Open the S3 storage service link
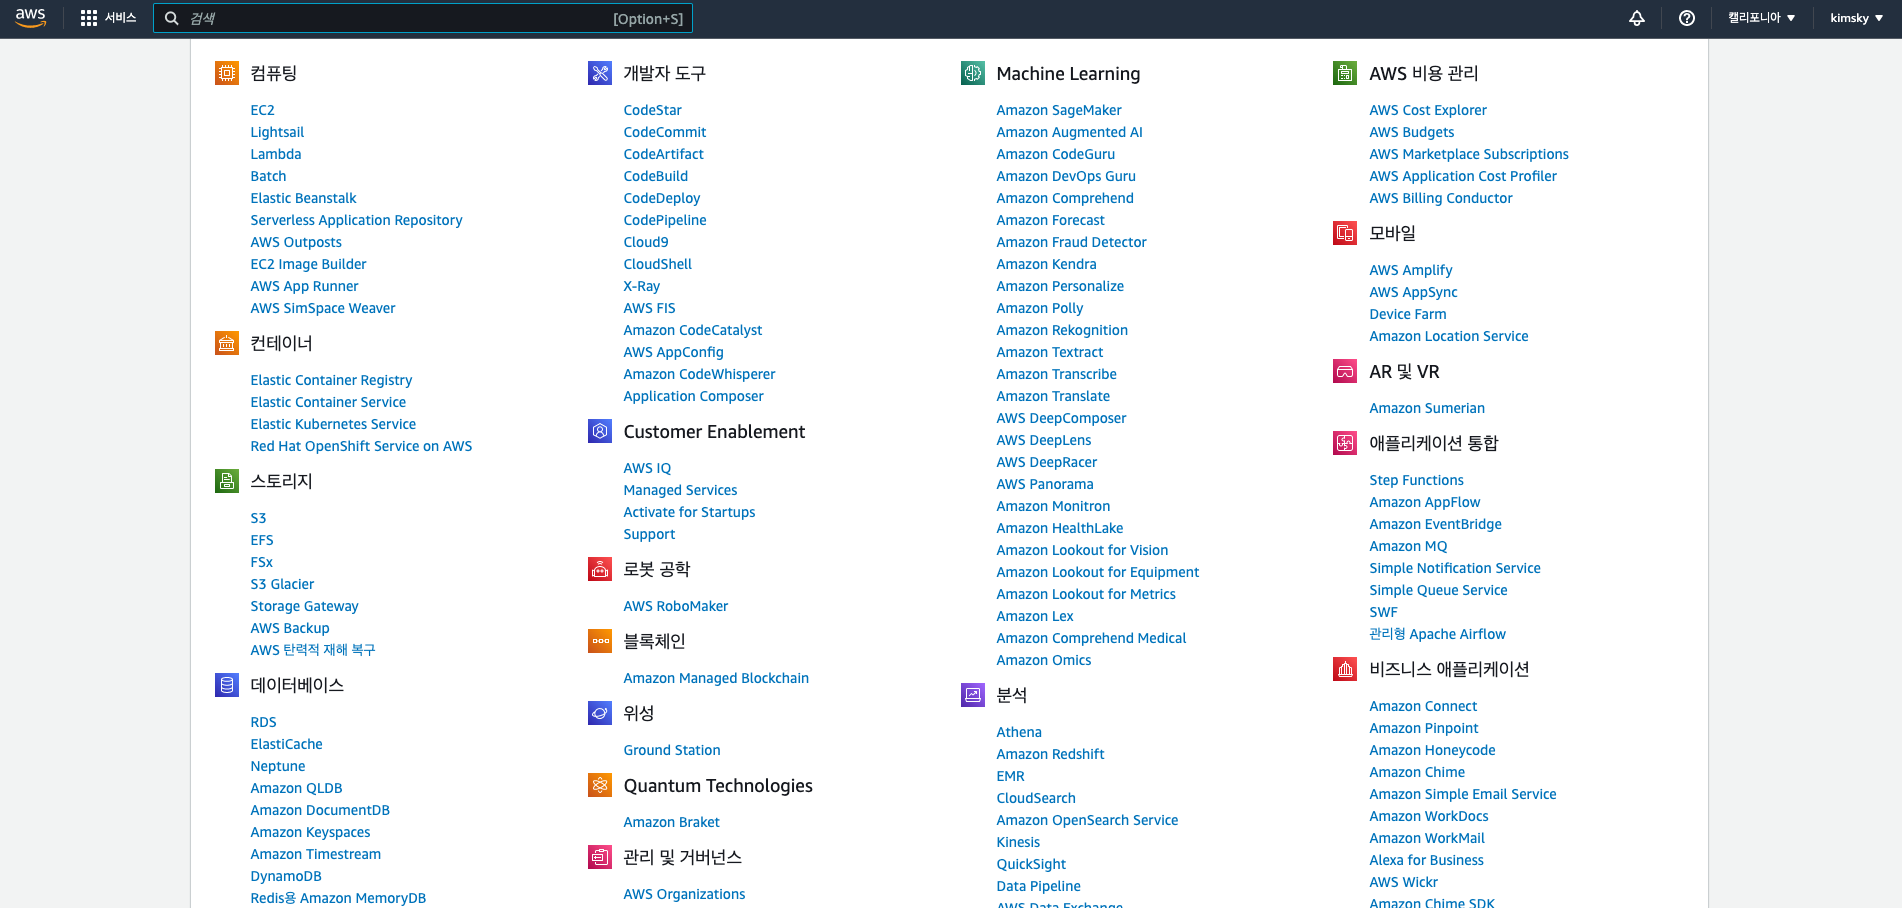The height and width of the screenshot is (908, 1902). 258,518
